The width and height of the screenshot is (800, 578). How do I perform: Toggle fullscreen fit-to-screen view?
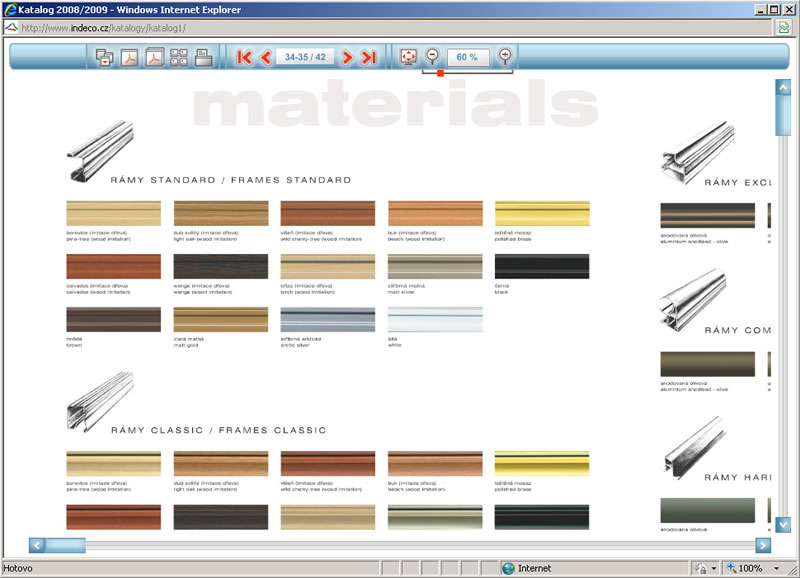point(408,57)
